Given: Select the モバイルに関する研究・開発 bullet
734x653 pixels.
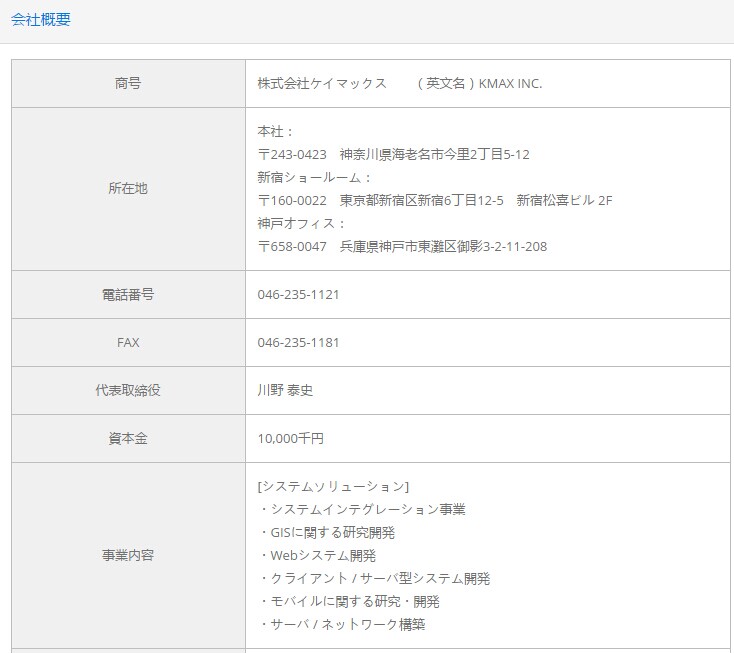Looking at the screenshot, I should [x=349, y=601].
